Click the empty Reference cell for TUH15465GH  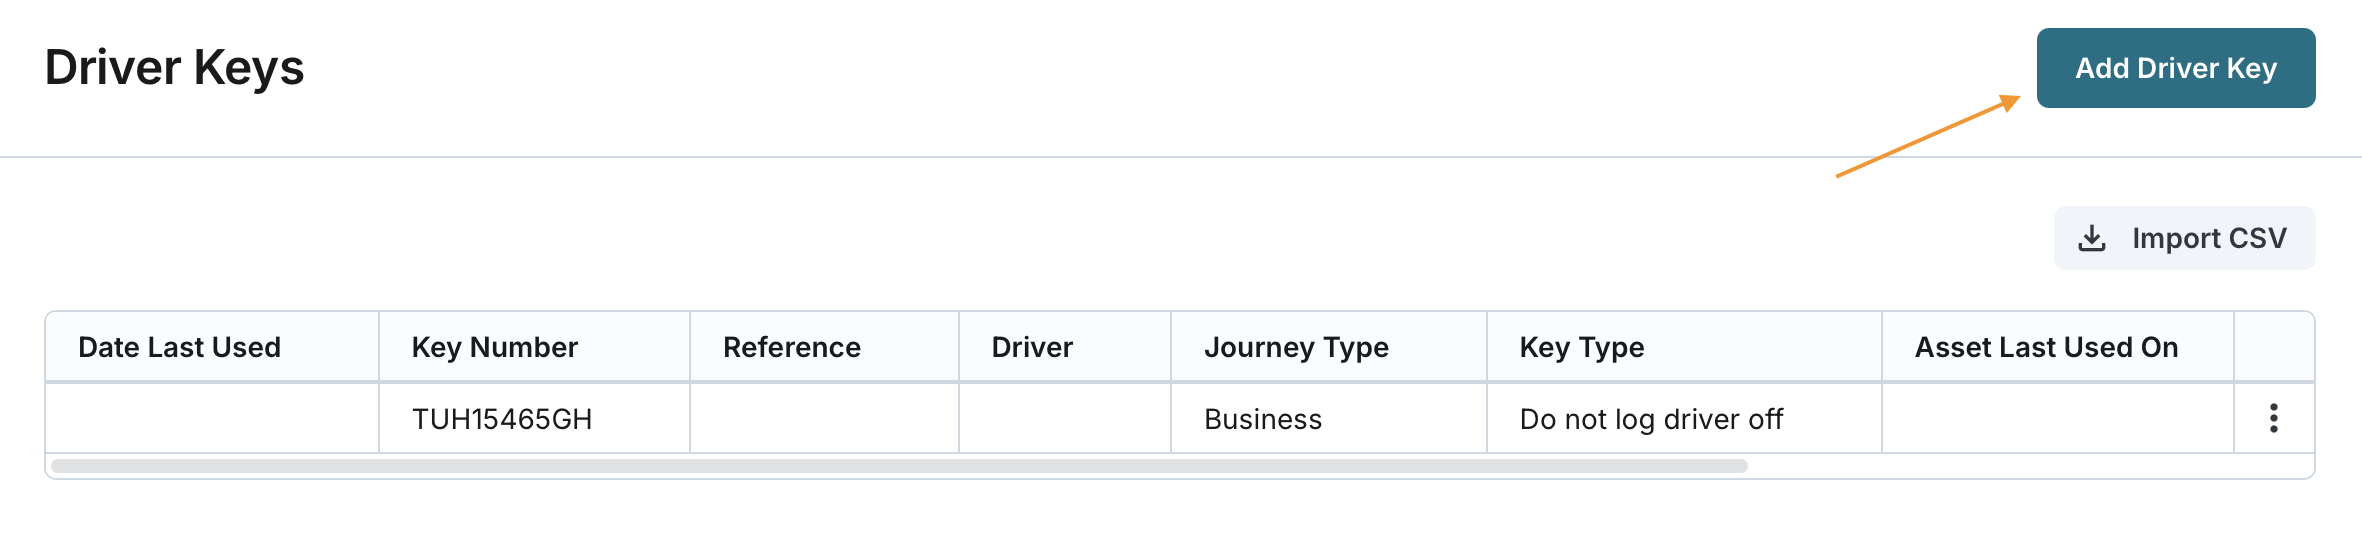824,419
